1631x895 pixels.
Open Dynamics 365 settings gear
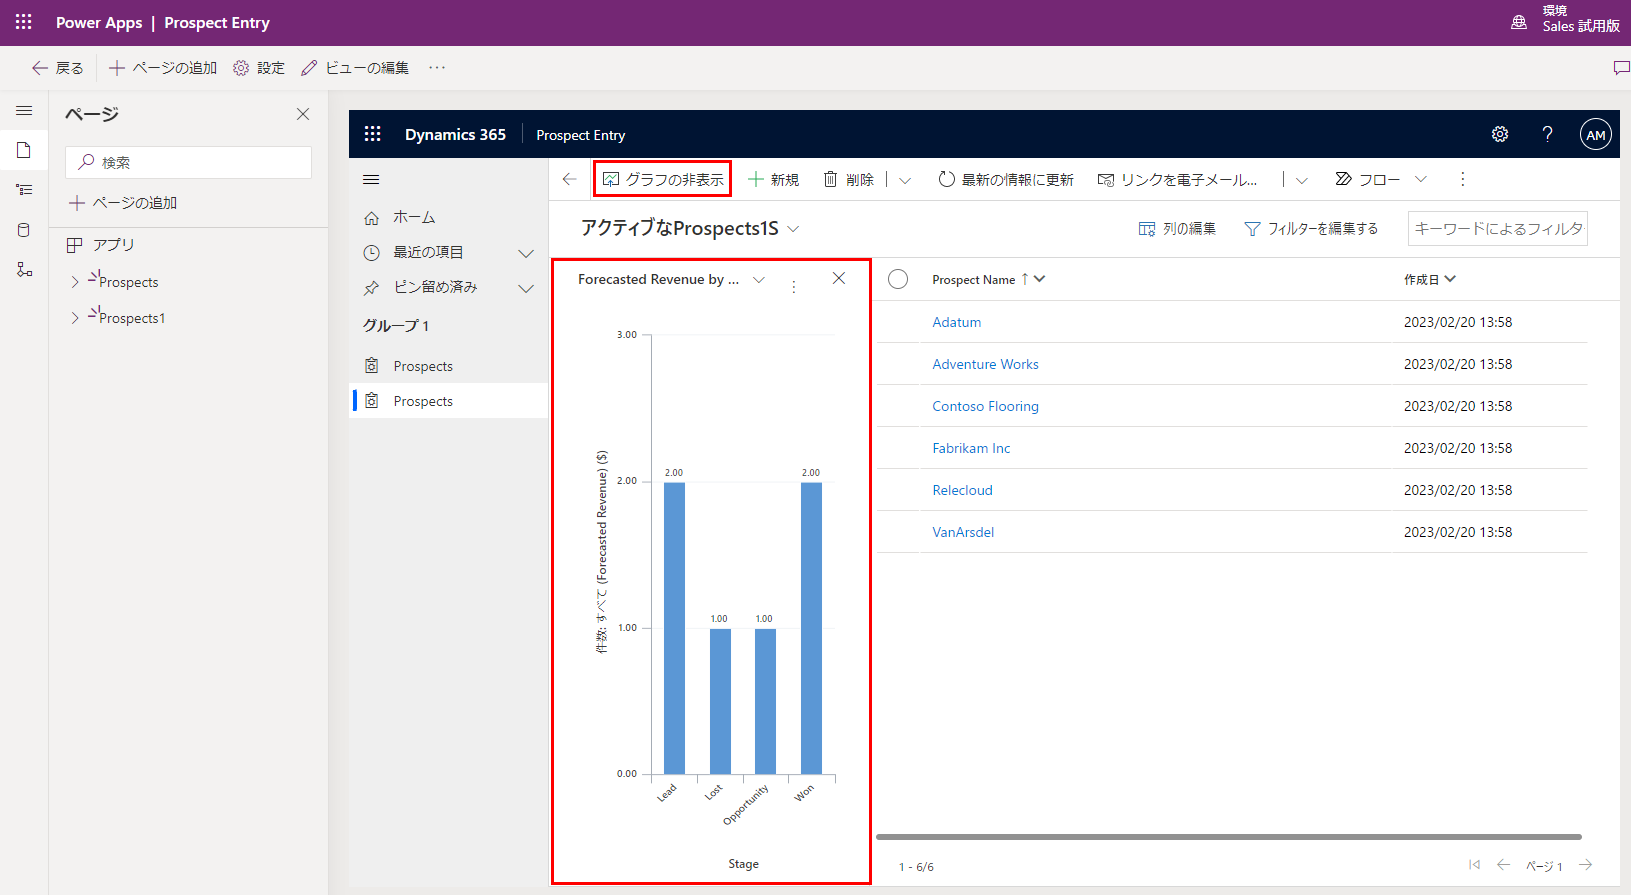coord(1500,134)
